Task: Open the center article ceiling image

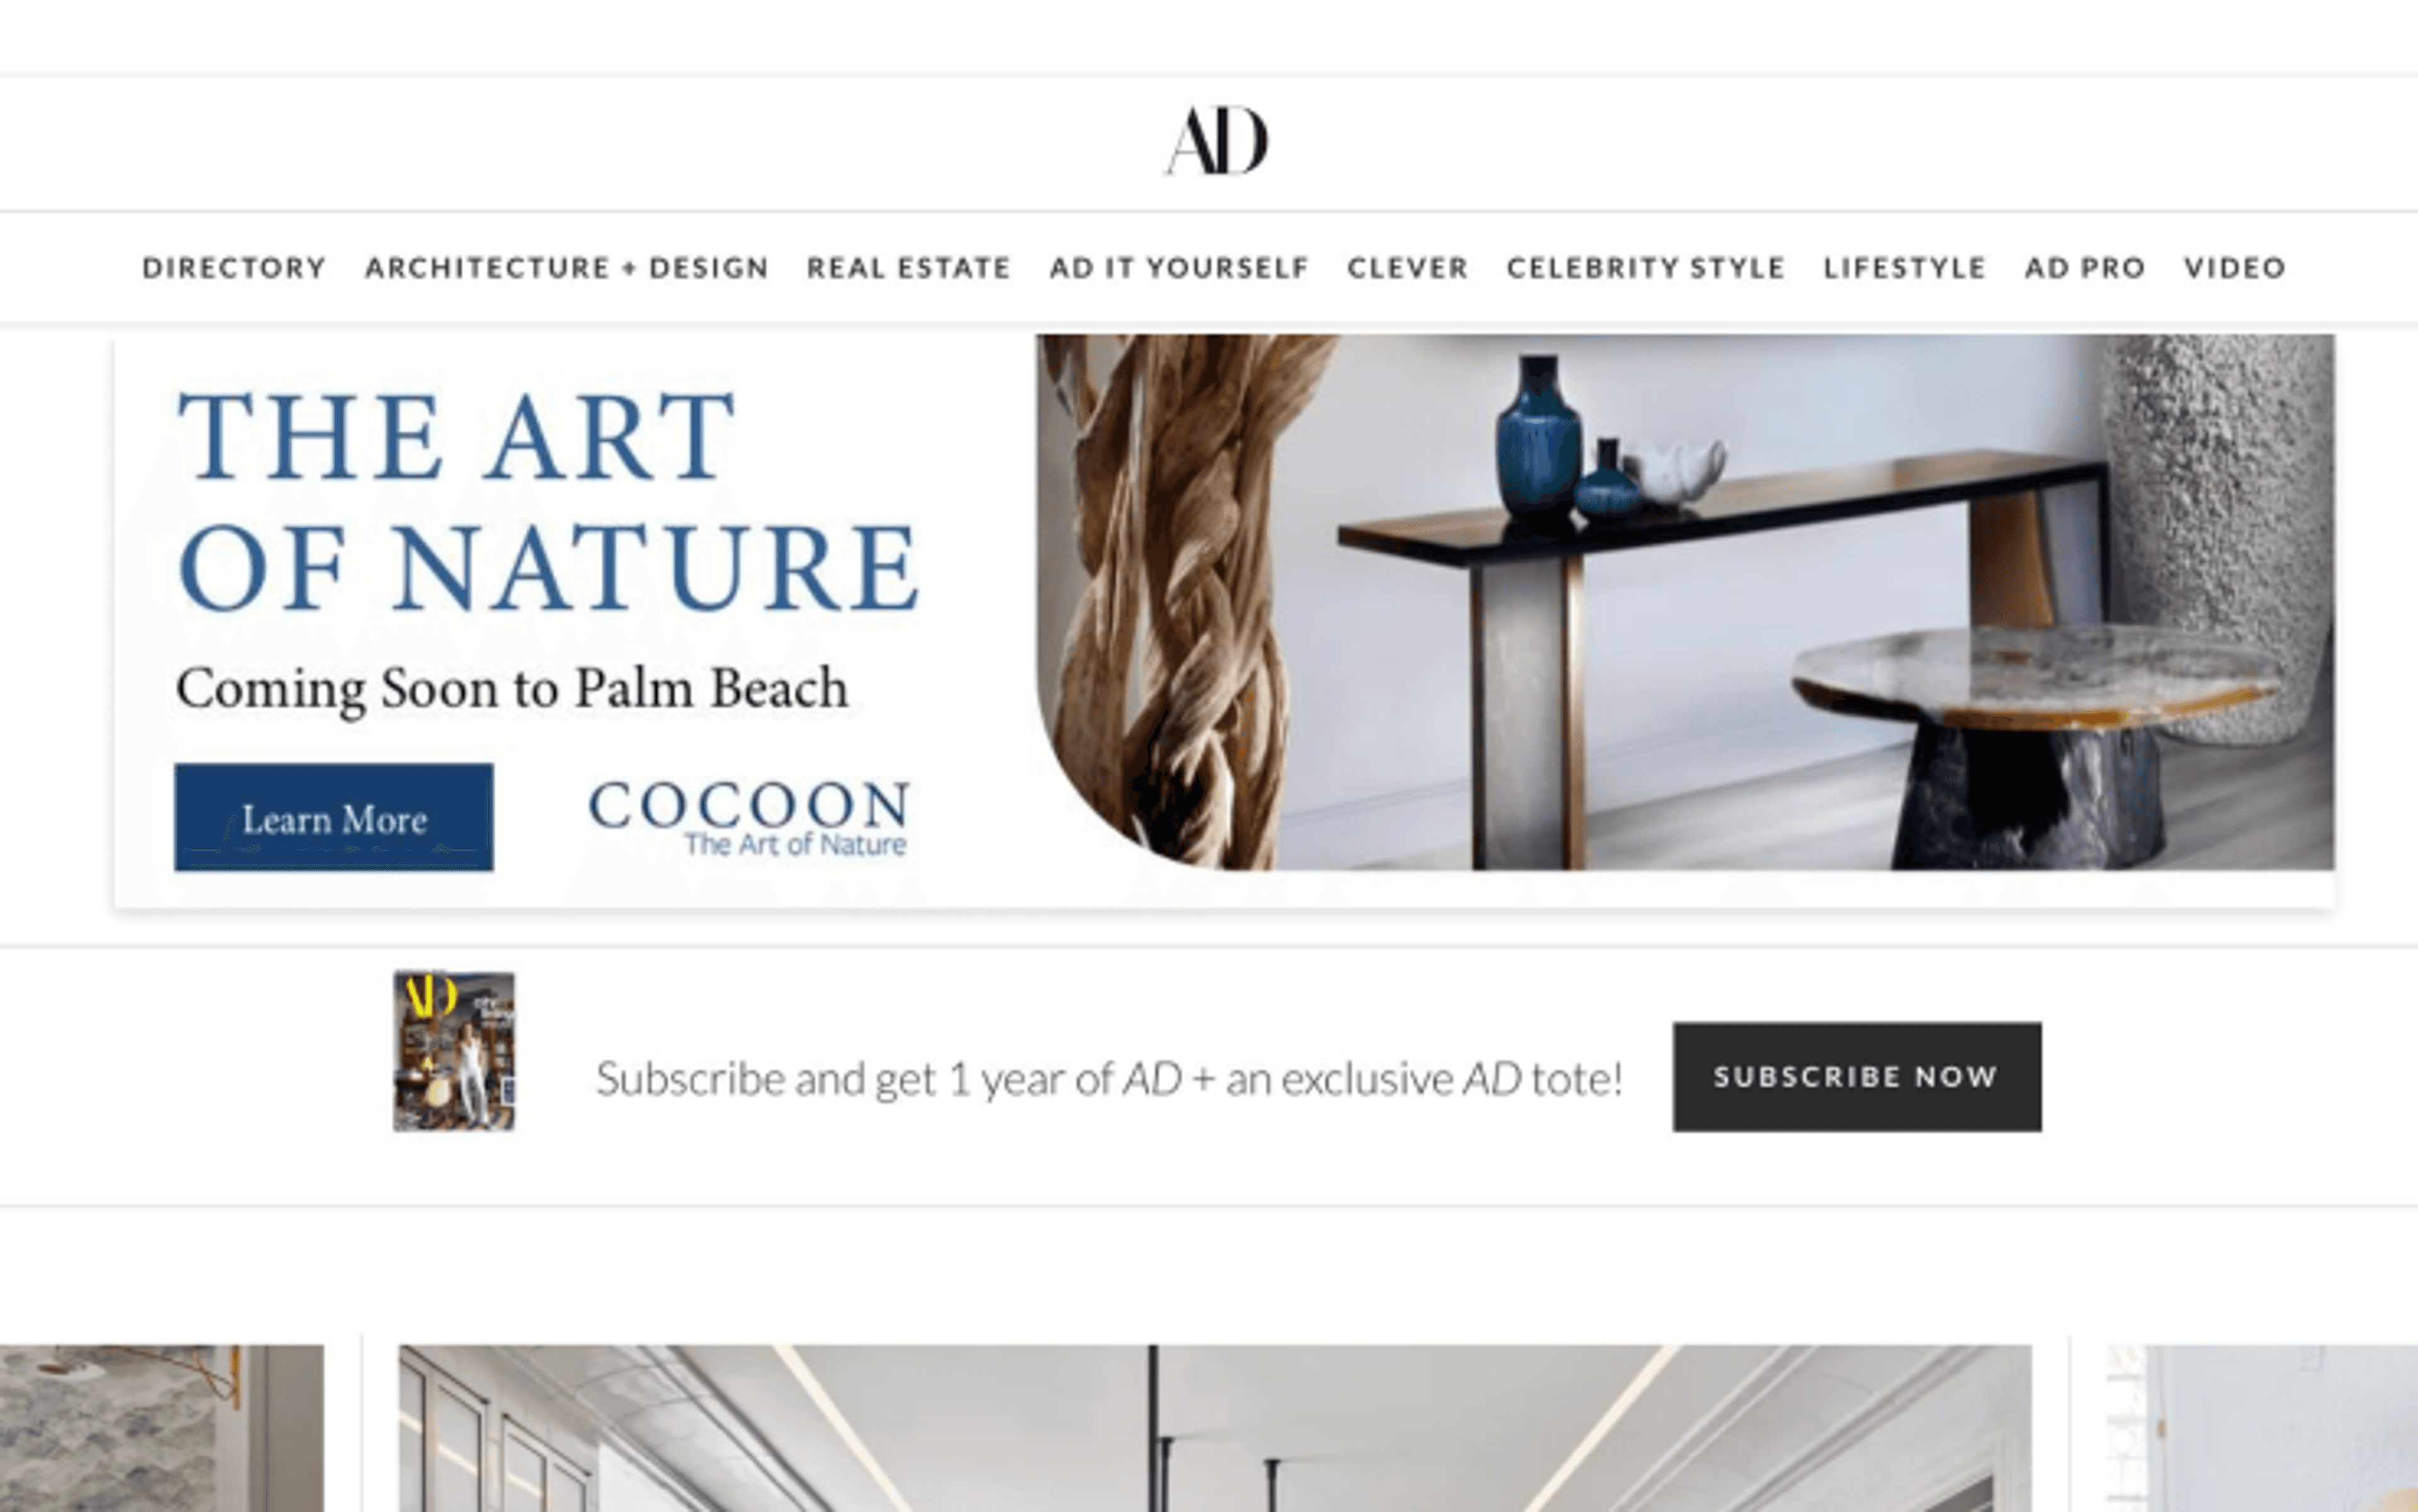Action: click(x=1215, y=1428)
